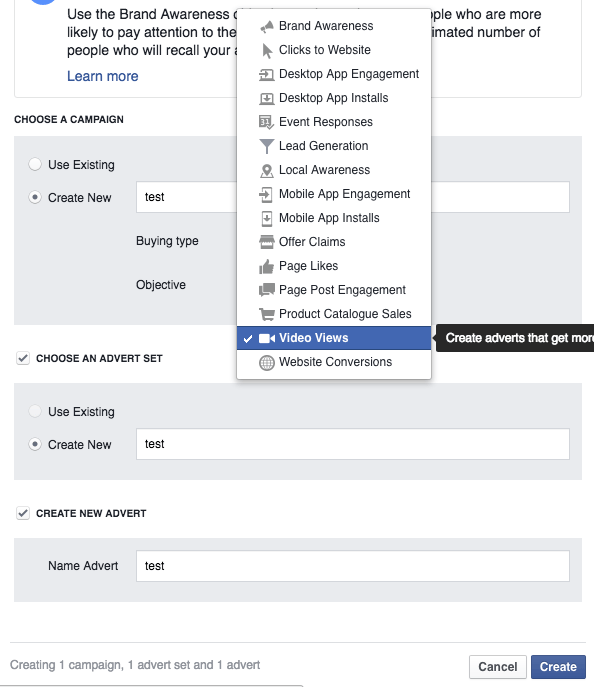Click the Website Conversions globe icon
This screenshot has width=594, height=687.
click(x=266, y=362)
